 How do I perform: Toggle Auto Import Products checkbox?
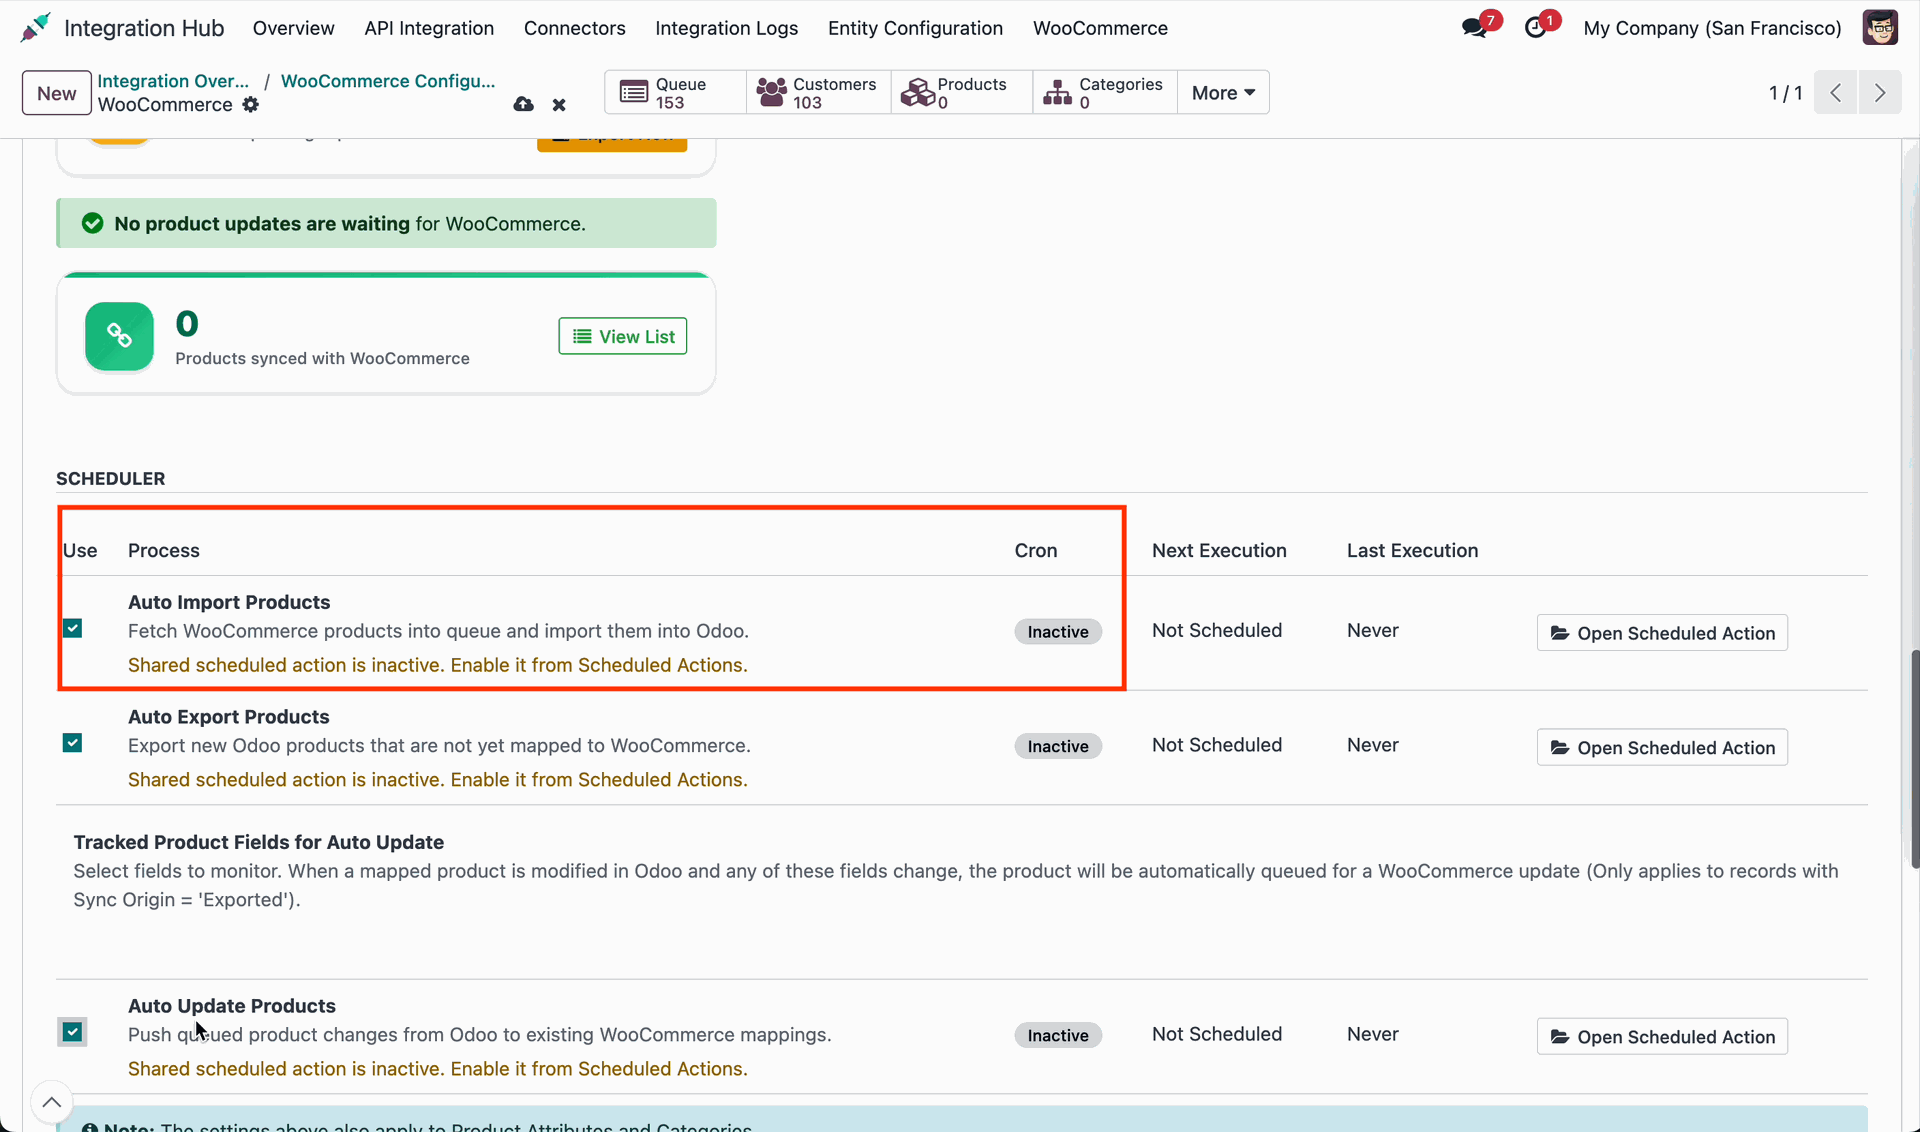[73, 629]
